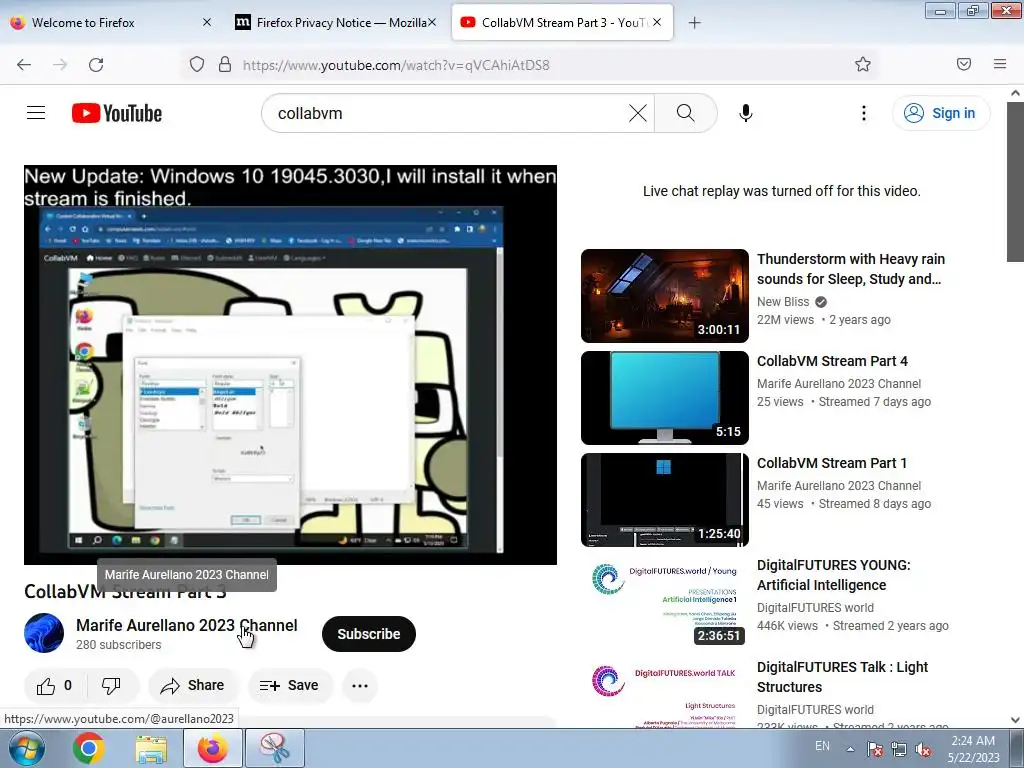1024x768 pixels.
Task: Launch Chrome from the taskbar
Action: (x=89, y=748)
